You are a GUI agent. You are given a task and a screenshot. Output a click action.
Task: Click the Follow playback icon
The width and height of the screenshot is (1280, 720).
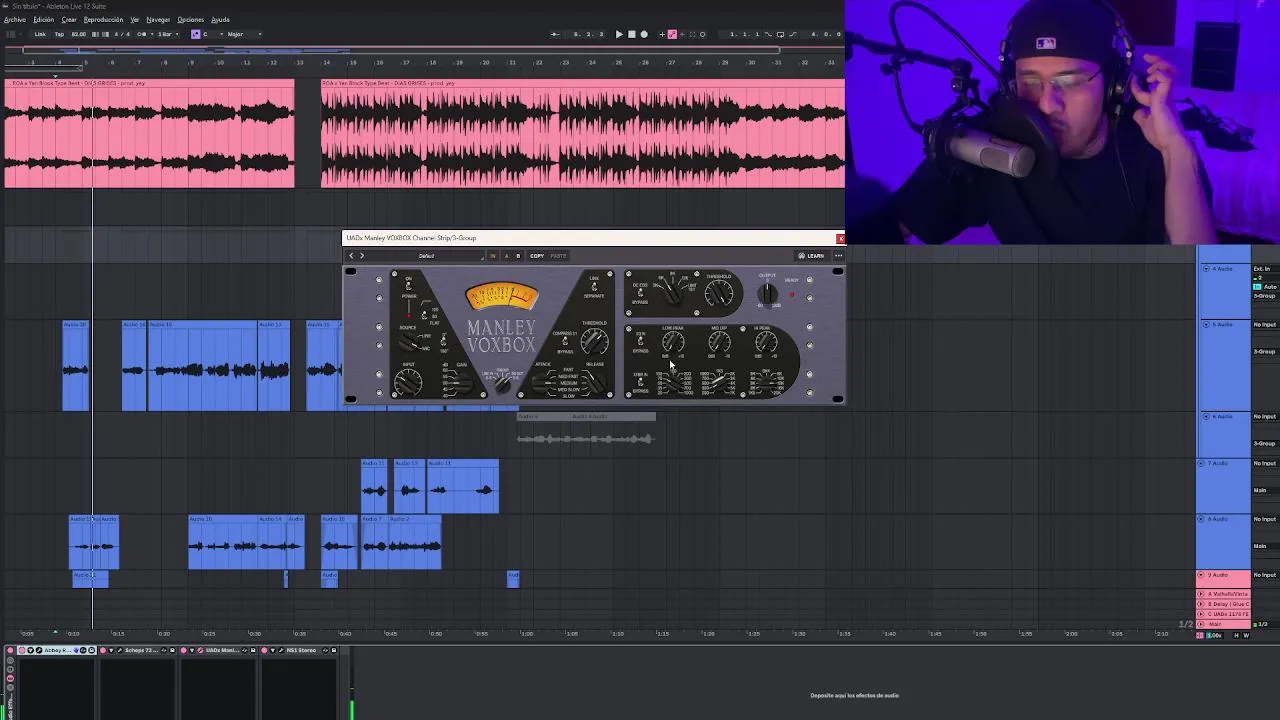(x=555, y=34)
